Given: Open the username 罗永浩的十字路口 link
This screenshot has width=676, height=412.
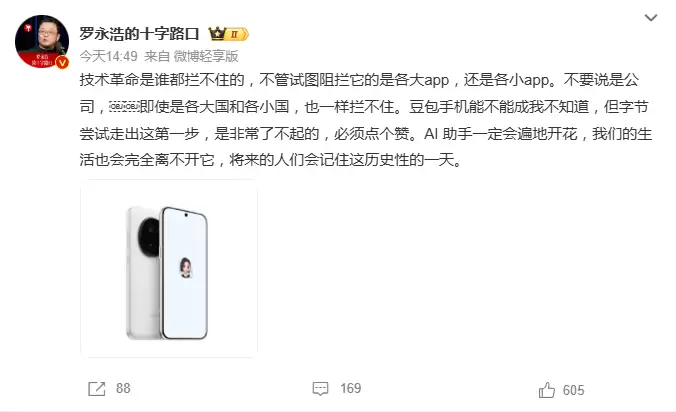Looking at the screenshot, I should point(139,34).
